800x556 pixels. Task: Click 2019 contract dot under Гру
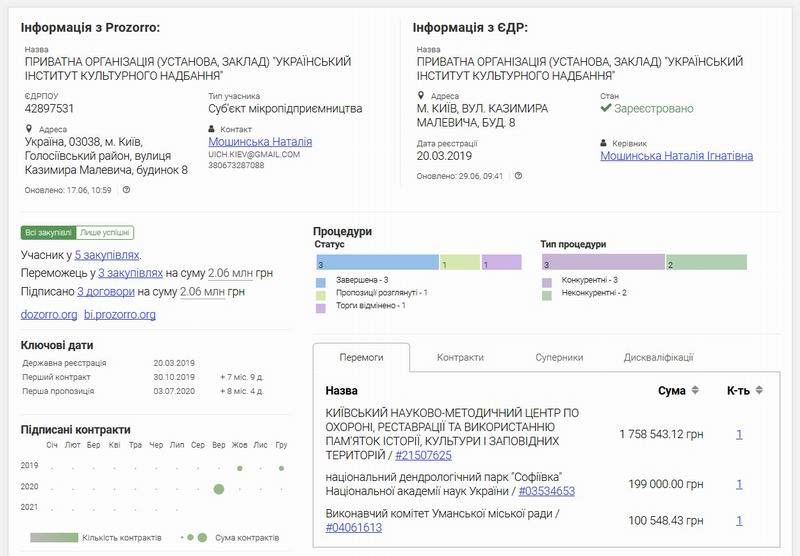pyautogui.click(x=282, y=468)
